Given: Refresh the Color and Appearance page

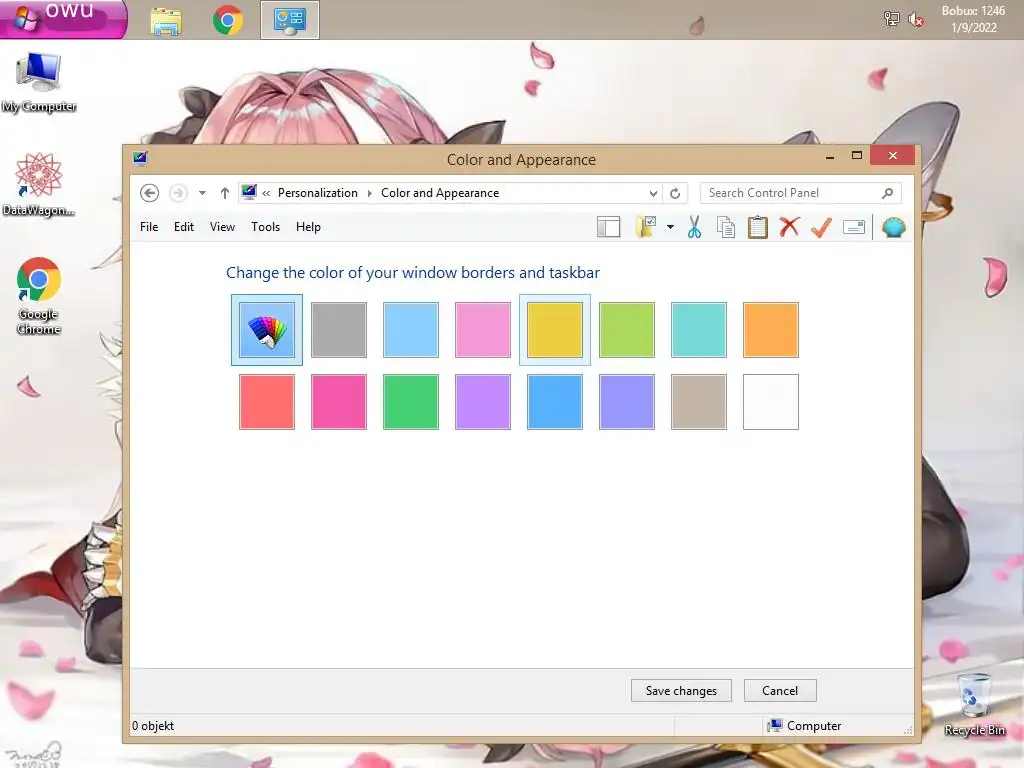Looking at the screenshot, I should click(675, 193).
